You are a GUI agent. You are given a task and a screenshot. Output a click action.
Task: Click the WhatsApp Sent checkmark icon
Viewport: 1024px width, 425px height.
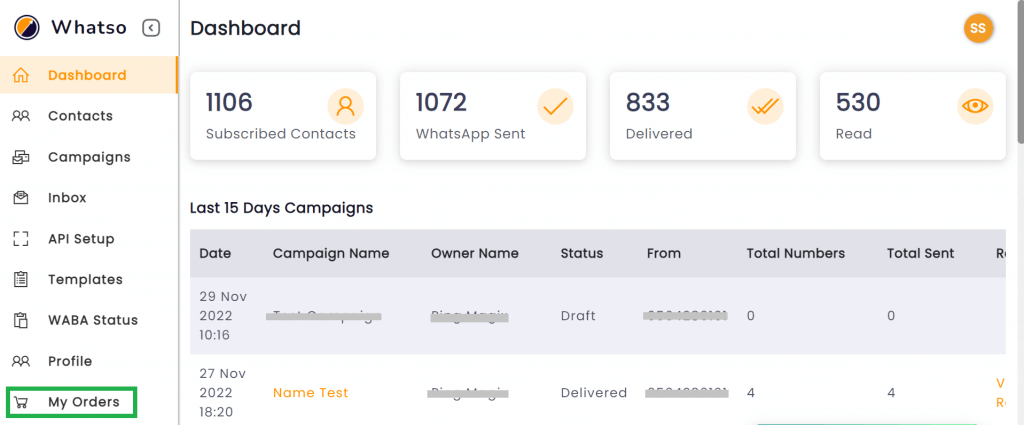coord(555,106)
